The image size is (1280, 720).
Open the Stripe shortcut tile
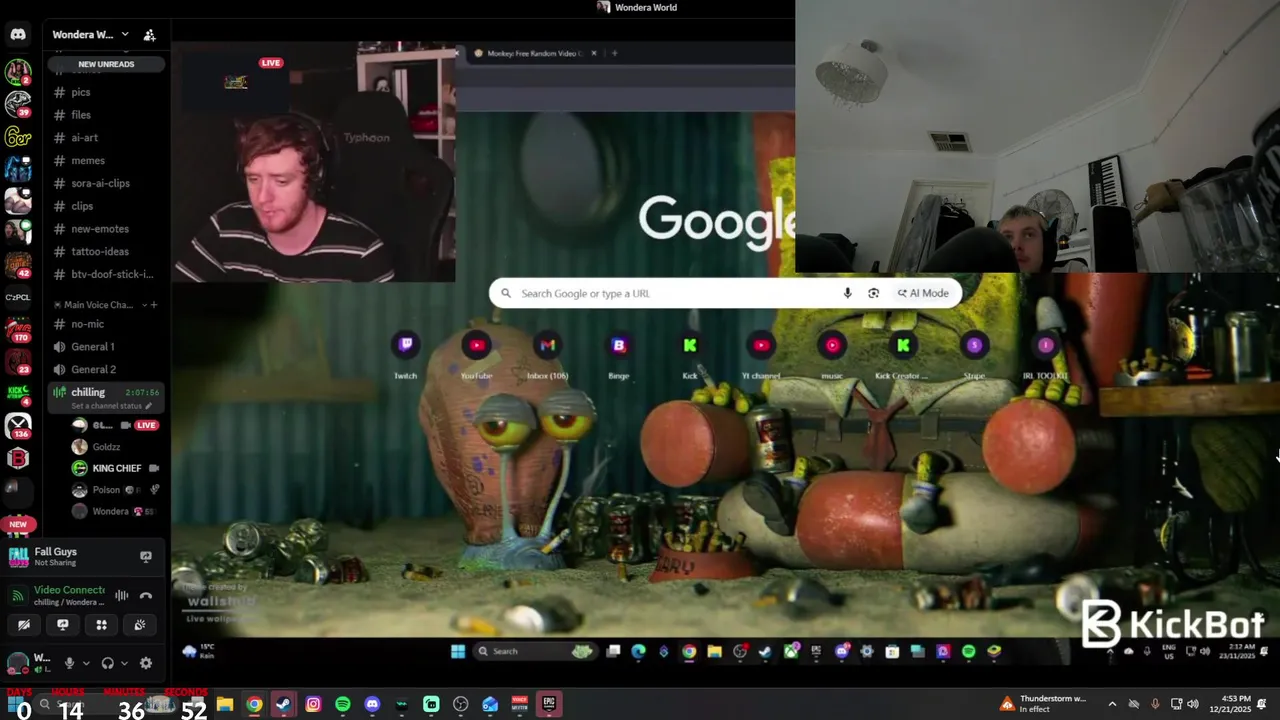coord(974,346)
